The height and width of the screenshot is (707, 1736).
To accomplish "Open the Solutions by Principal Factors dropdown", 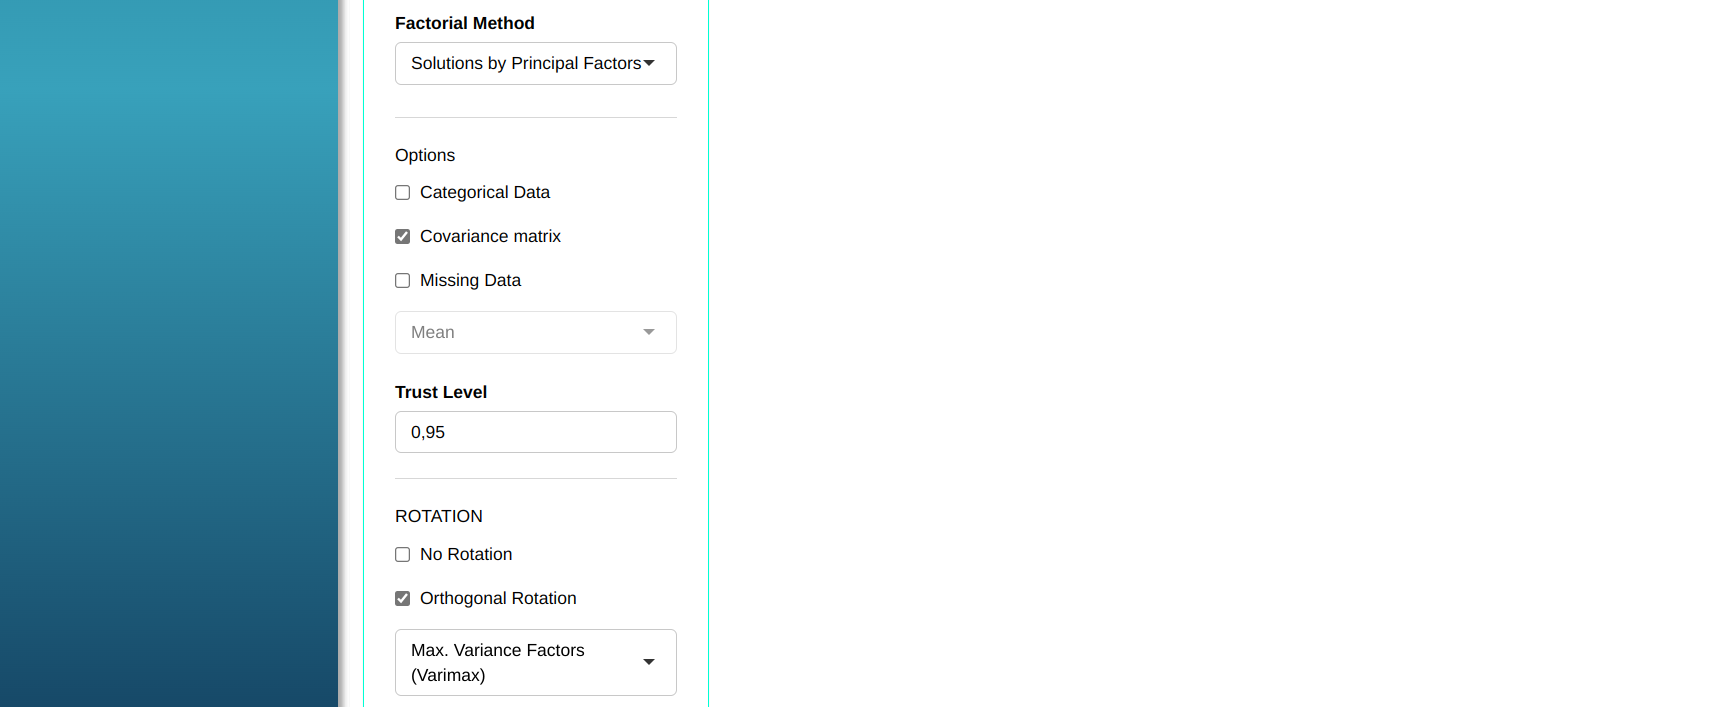I will point(525,63).
